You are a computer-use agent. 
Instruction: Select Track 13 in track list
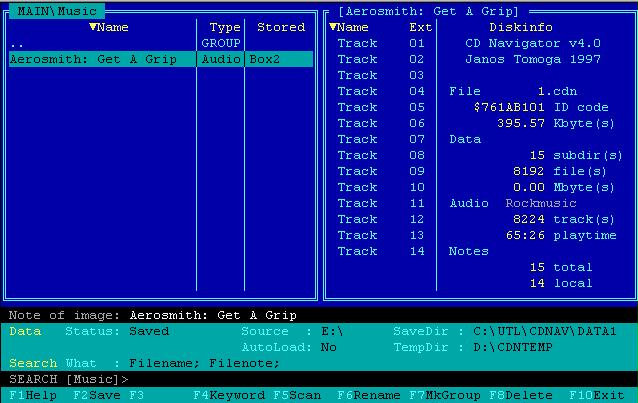click(381, 235)
